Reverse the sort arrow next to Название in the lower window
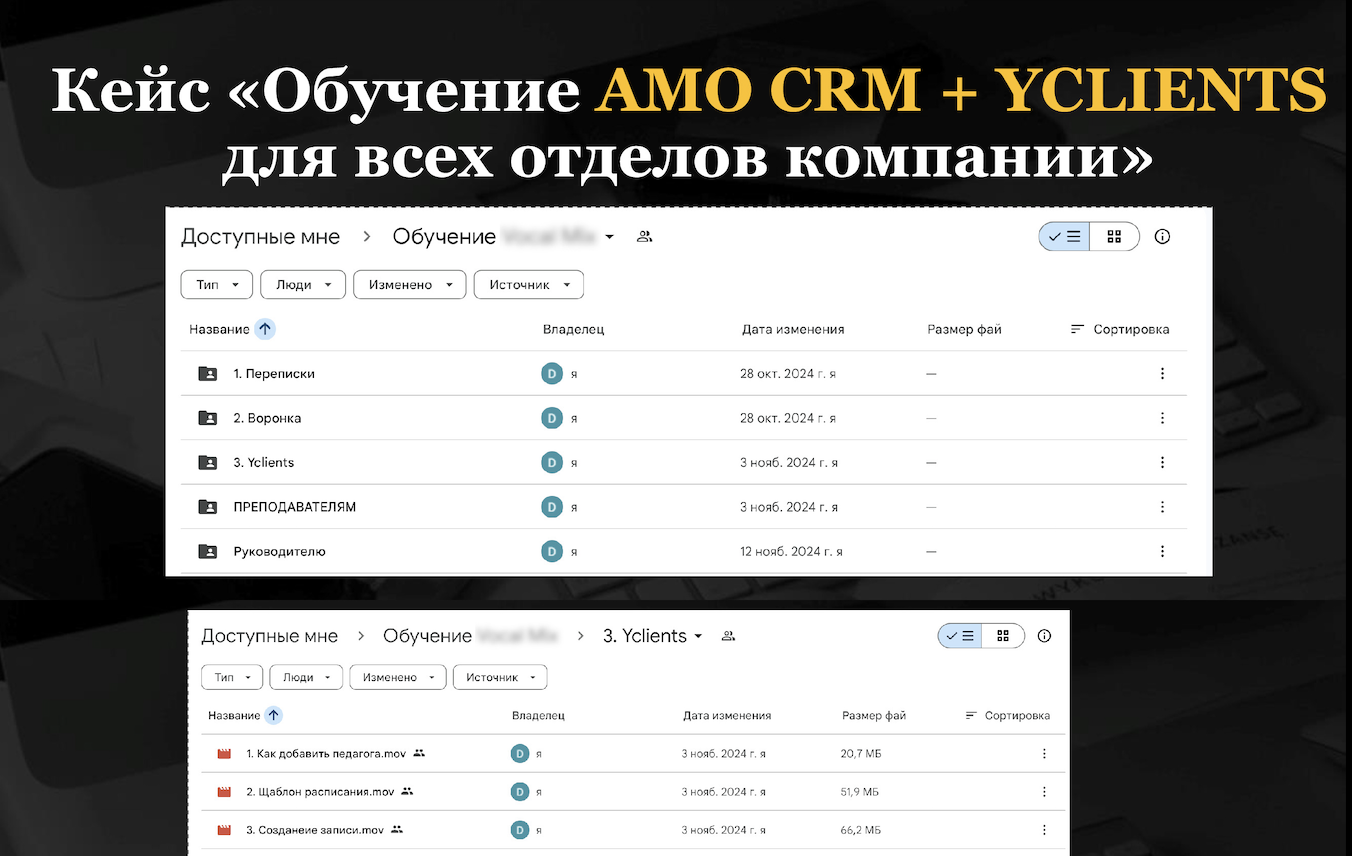The width and height of the screenshot is (1352, 856). click(x=273, y=715)
